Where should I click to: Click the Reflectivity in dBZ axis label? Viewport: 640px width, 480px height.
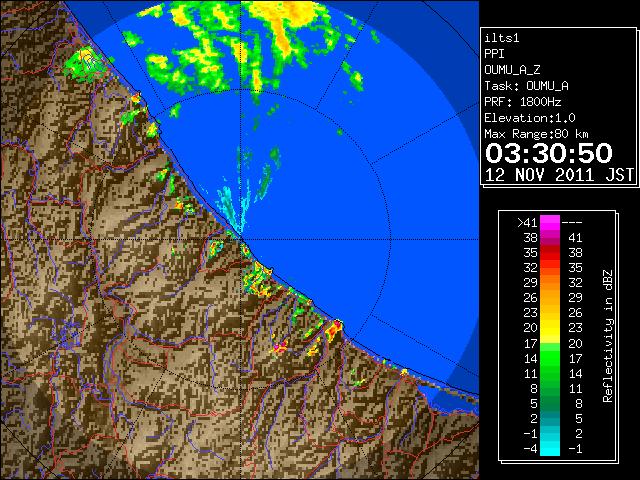608,336
